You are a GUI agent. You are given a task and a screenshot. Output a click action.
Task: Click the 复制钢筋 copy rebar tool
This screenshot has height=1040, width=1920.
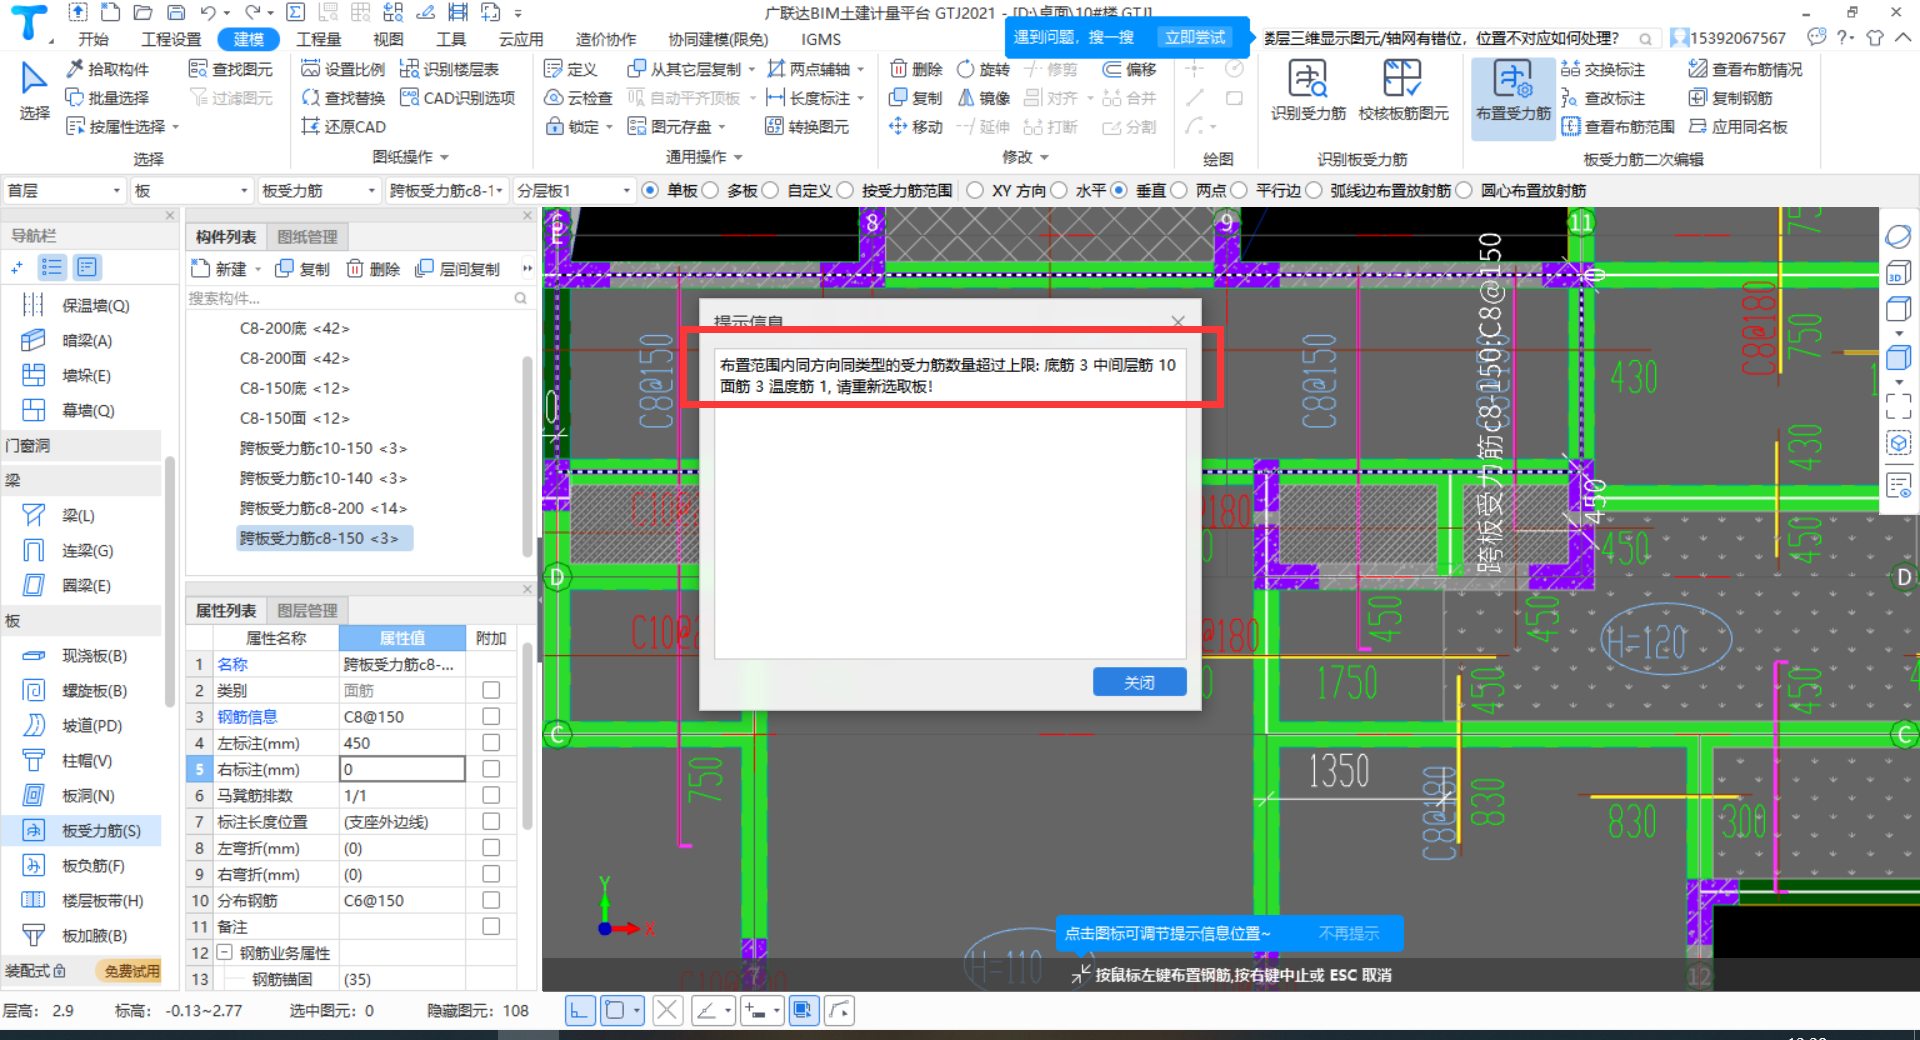pyautogui.click(x=1730, y=98)
